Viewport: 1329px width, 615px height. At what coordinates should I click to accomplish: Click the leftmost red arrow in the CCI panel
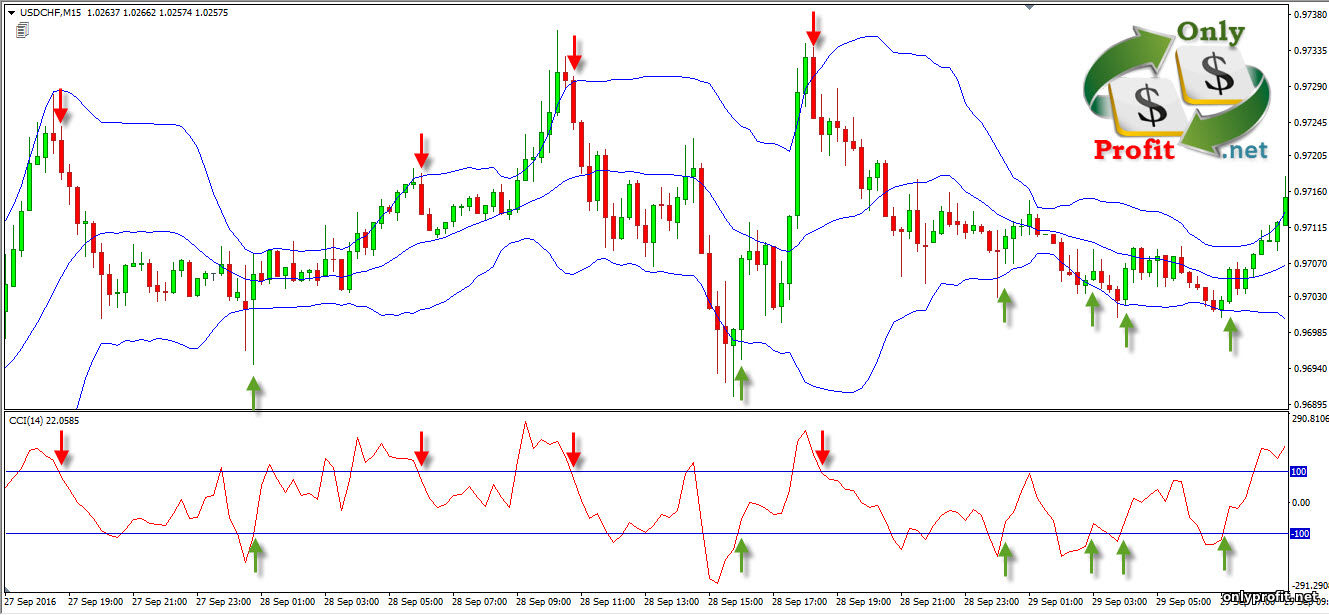tap(62, 449)
